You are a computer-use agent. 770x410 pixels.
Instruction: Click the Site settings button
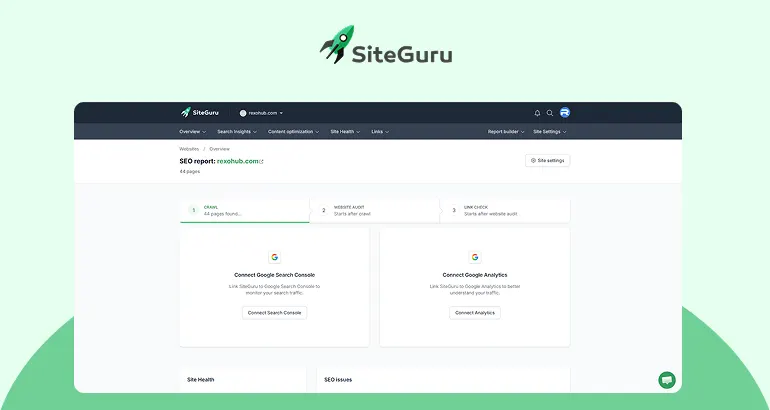point(548,161)
